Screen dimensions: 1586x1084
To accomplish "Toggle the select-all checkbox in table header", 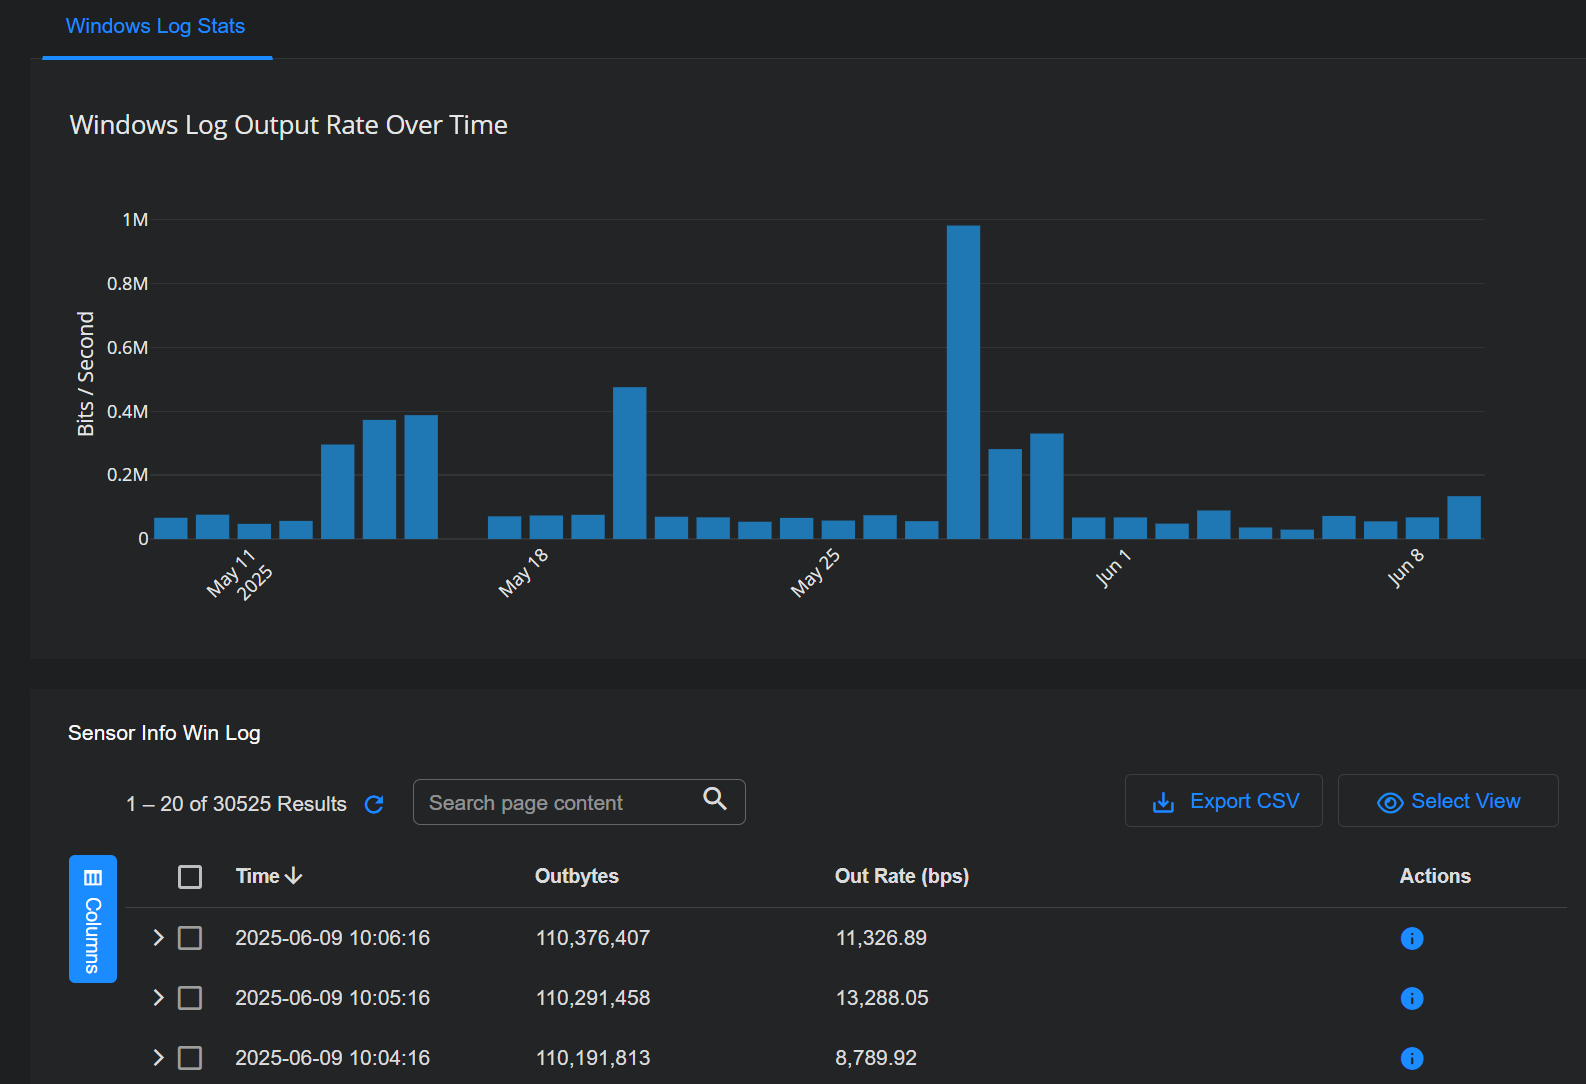I will pyautogui.click(x=190, y=877).
